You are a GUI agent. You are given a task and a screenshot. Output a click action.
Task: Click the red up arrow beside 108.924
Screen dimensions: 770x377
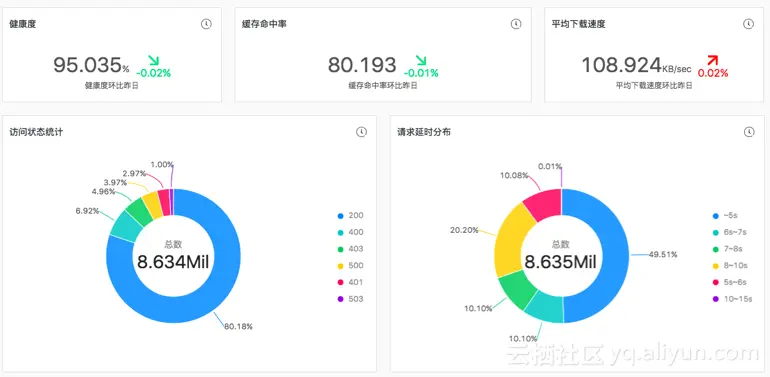coord(713,60)
